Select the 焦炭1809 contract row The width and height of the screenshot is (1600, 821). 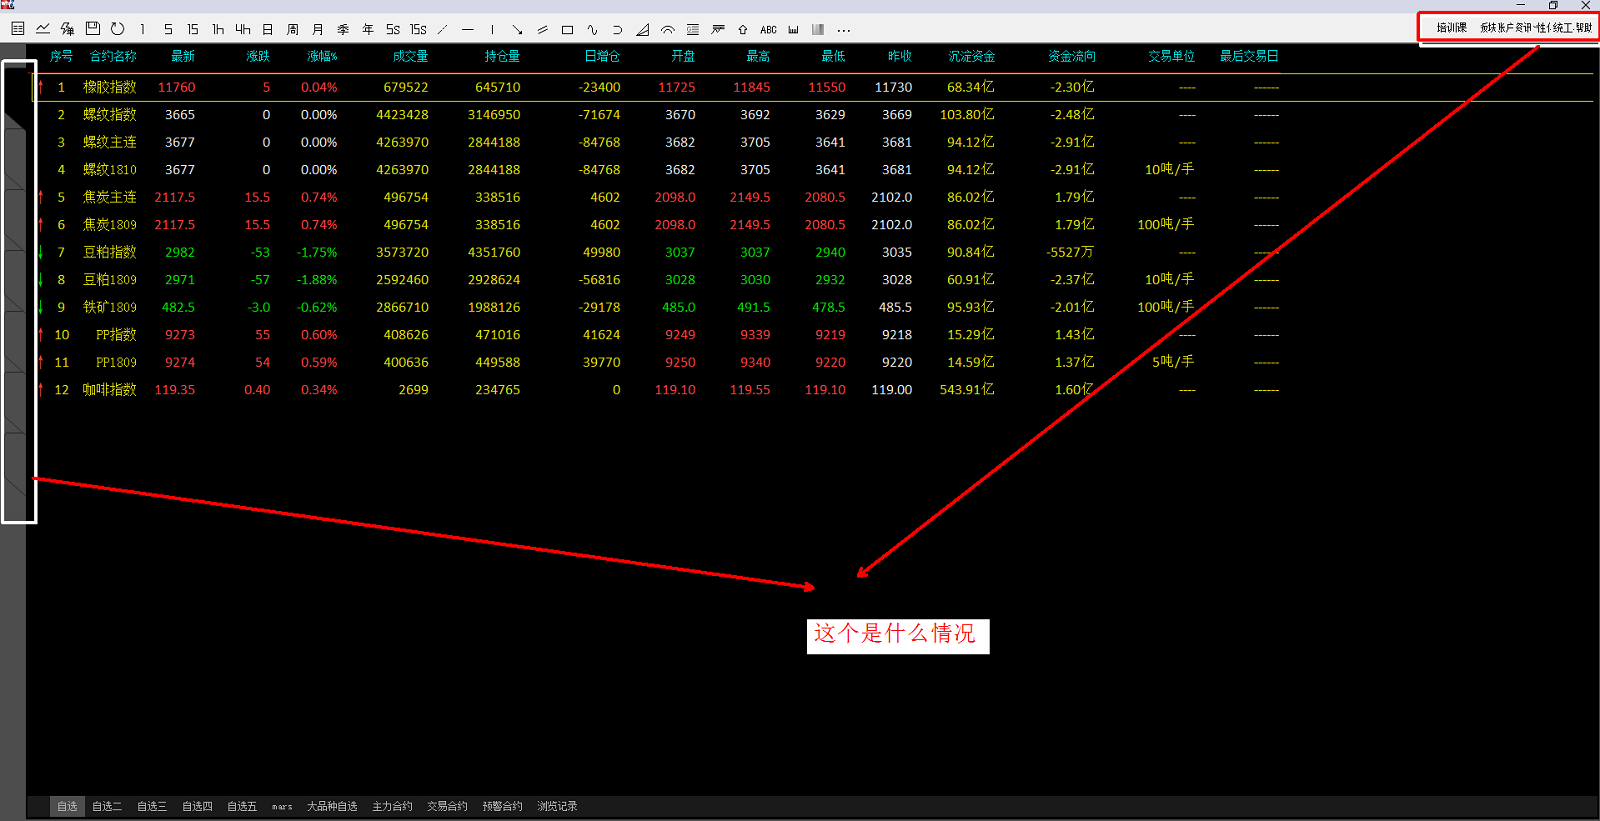click(813, 225)
